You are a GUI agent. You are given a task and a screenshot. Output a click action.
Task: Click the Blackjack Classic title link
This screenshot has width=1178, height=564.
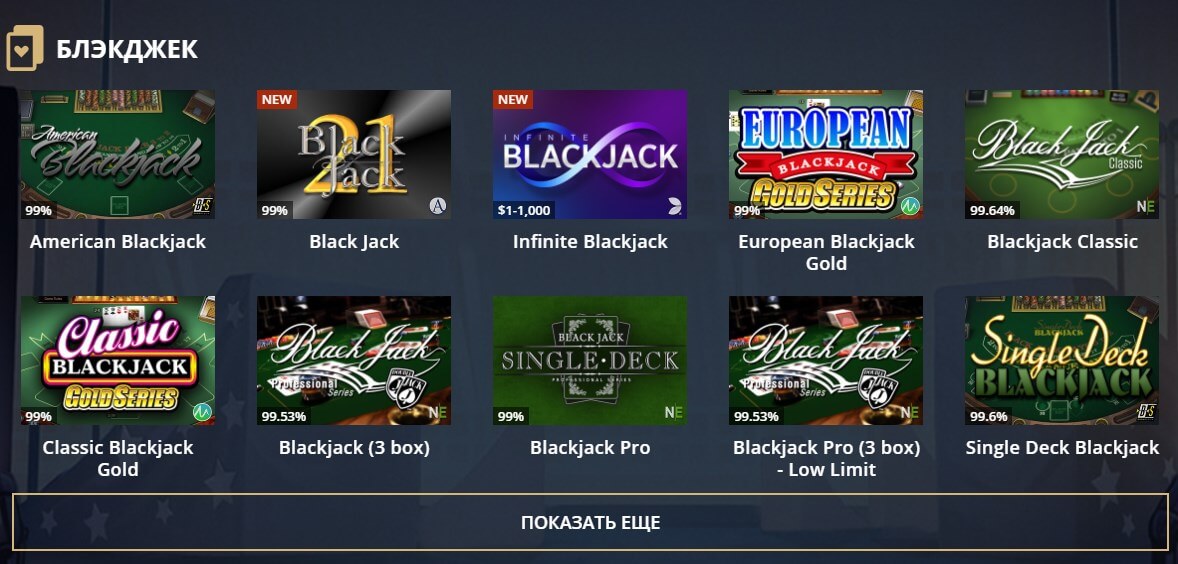pyautogui.click(x=1062, y=242)
